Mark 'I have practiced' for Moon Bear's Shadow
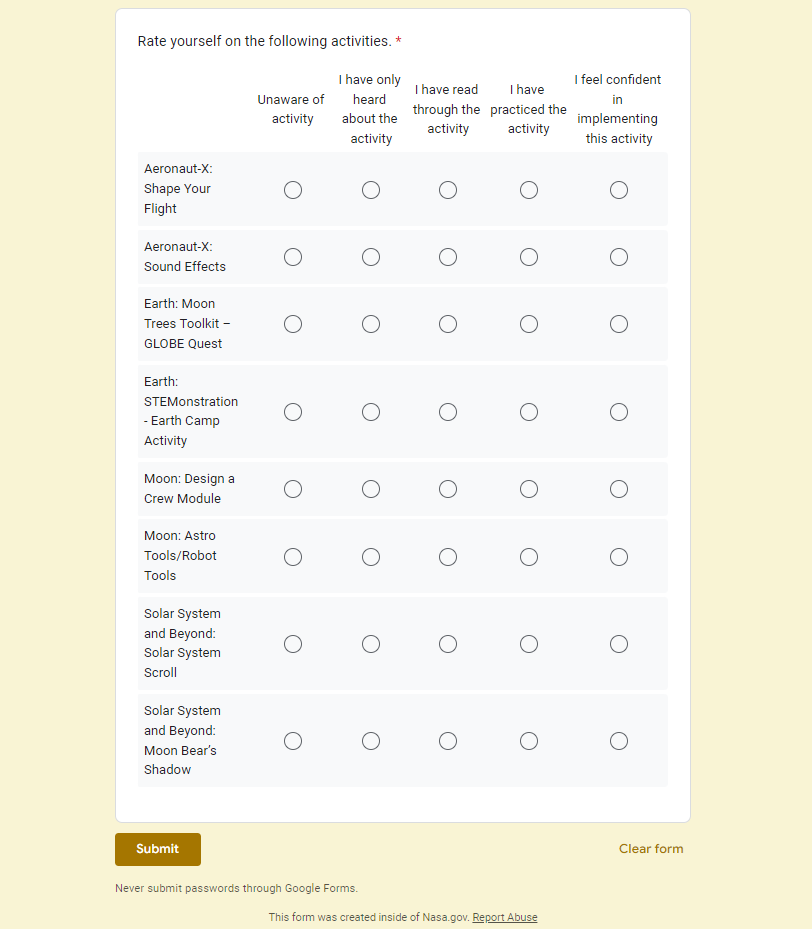 [x=529, y=741]
